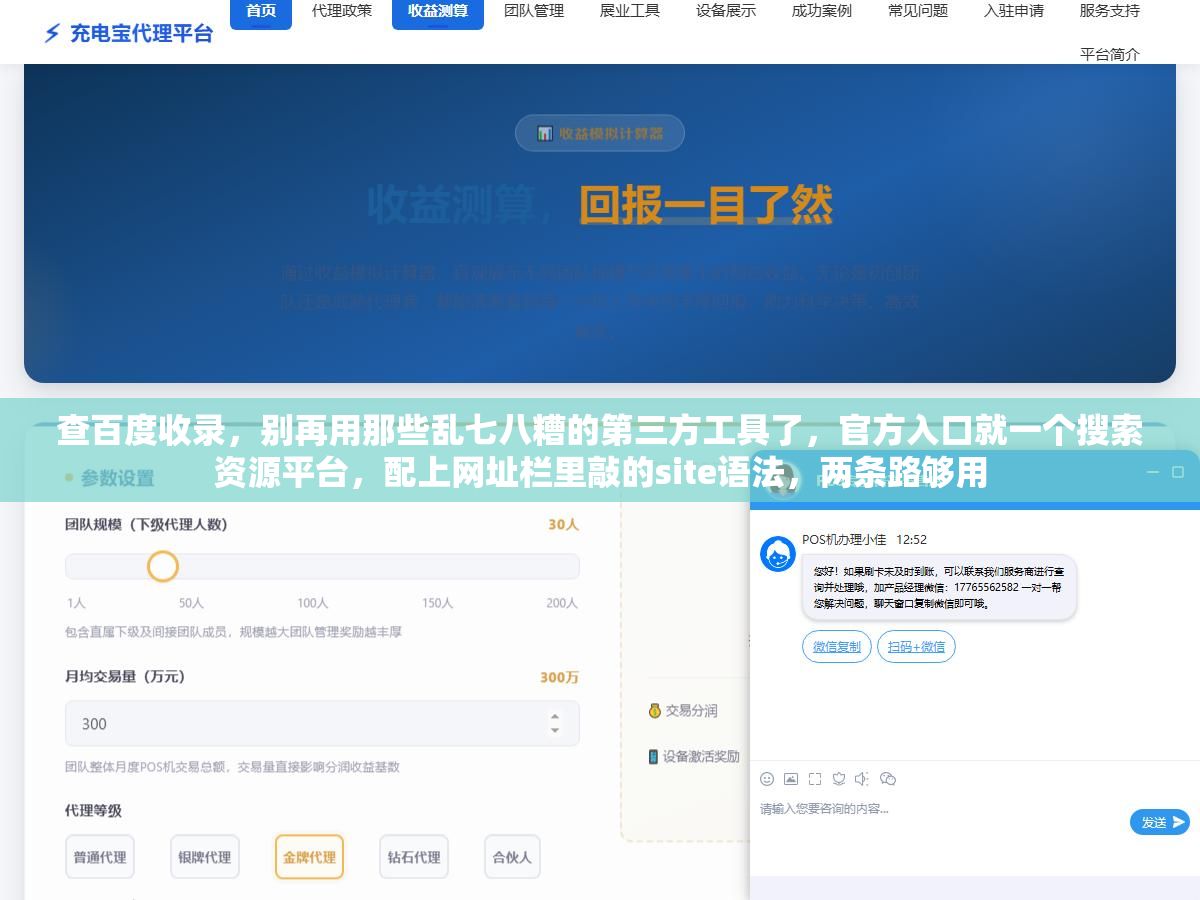Click the 团队规模（下级代理人数）label
Image resolution: width=1200 pixels, height=900 pixels.
coord(146,524)
